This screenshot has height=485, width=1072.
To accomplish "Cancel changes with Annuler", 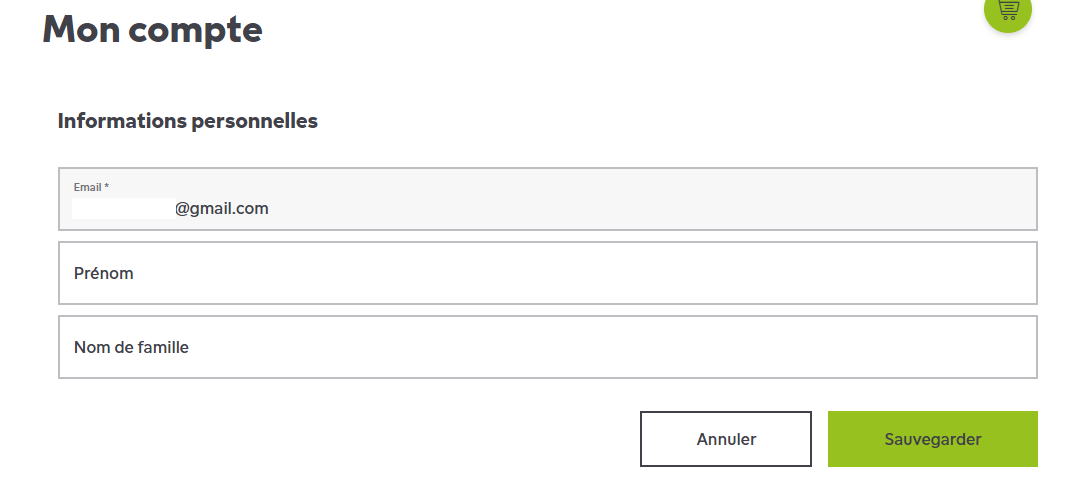I will 726,439.
